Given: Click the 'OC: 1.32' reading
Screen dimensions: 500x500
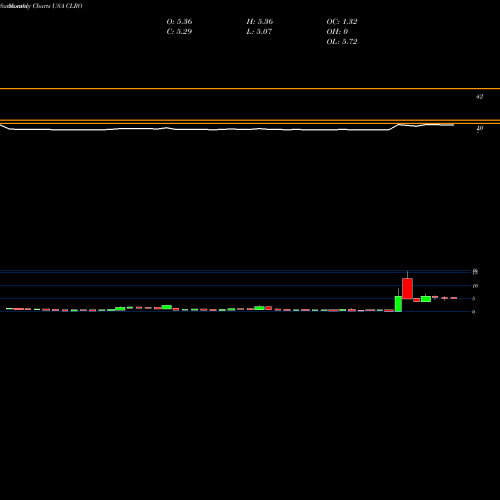Looking at the screenshot, I should (342, 22).
